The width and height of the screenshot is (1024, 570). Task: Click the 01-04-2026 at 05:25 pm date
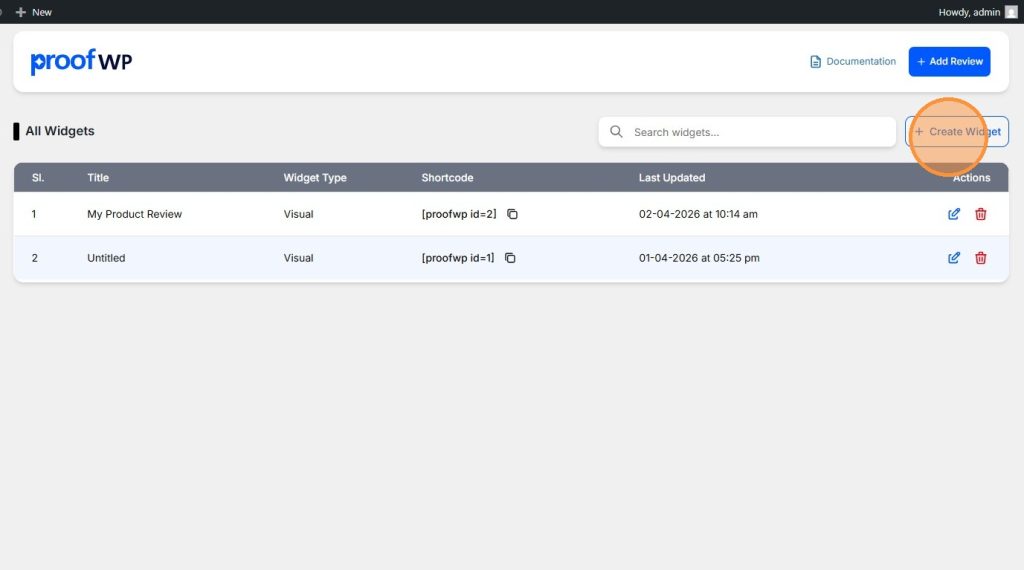(x=699, y=258)
